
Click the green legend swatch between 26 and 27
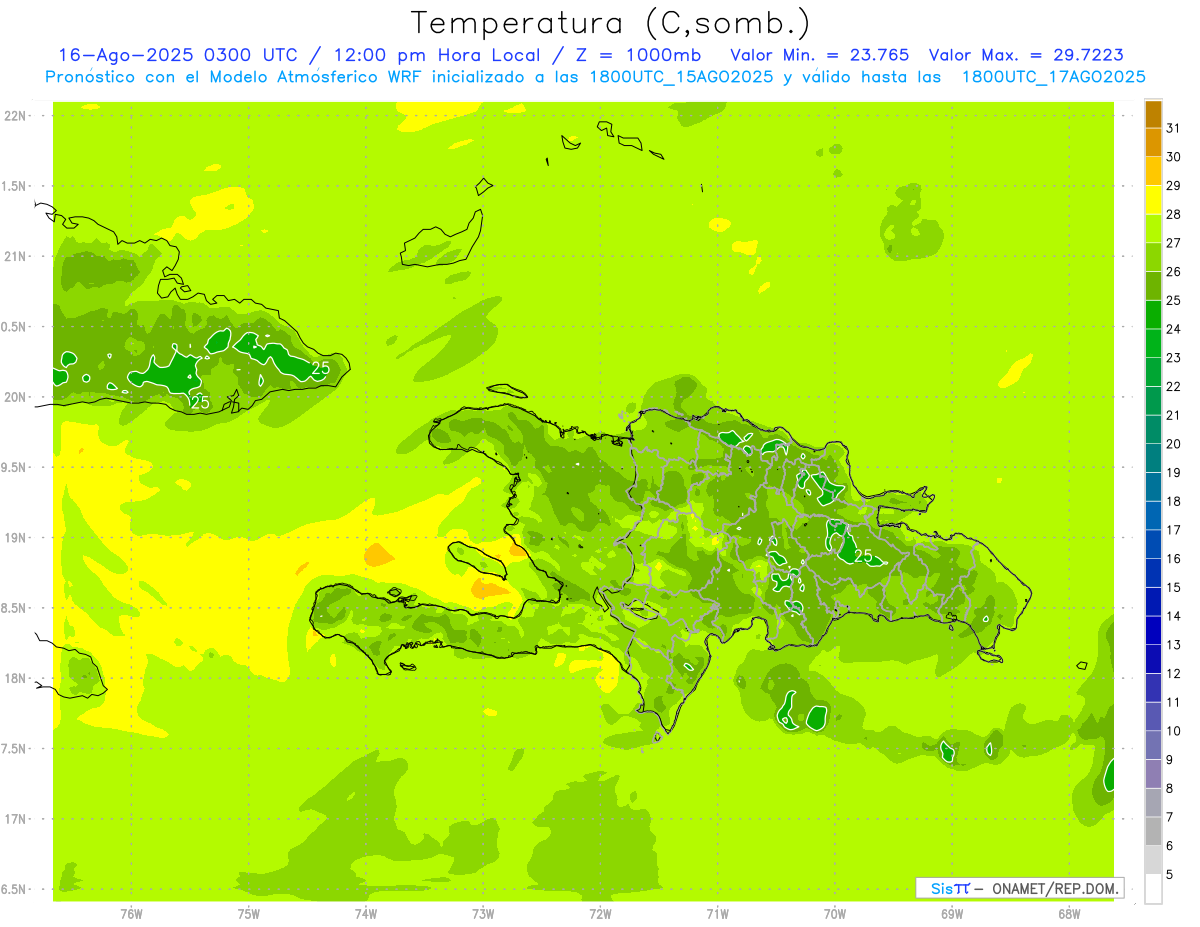point(1154,257)
